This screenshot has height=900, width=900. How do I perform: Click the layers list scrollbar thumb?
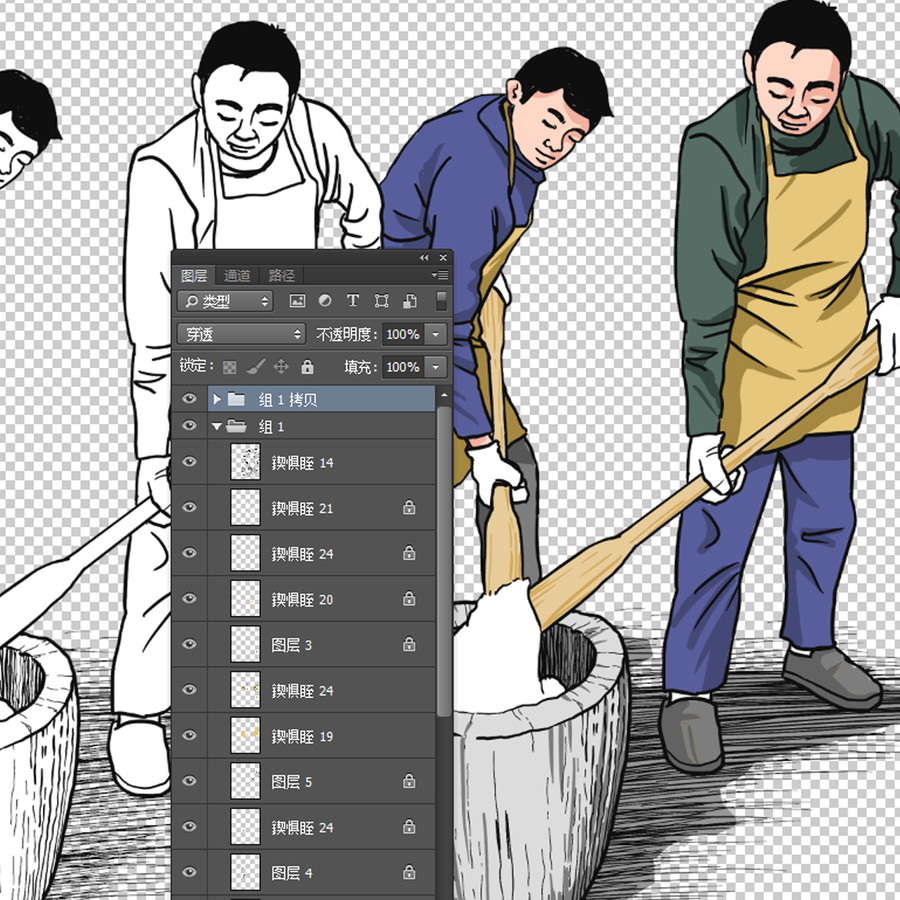point(444,561)
